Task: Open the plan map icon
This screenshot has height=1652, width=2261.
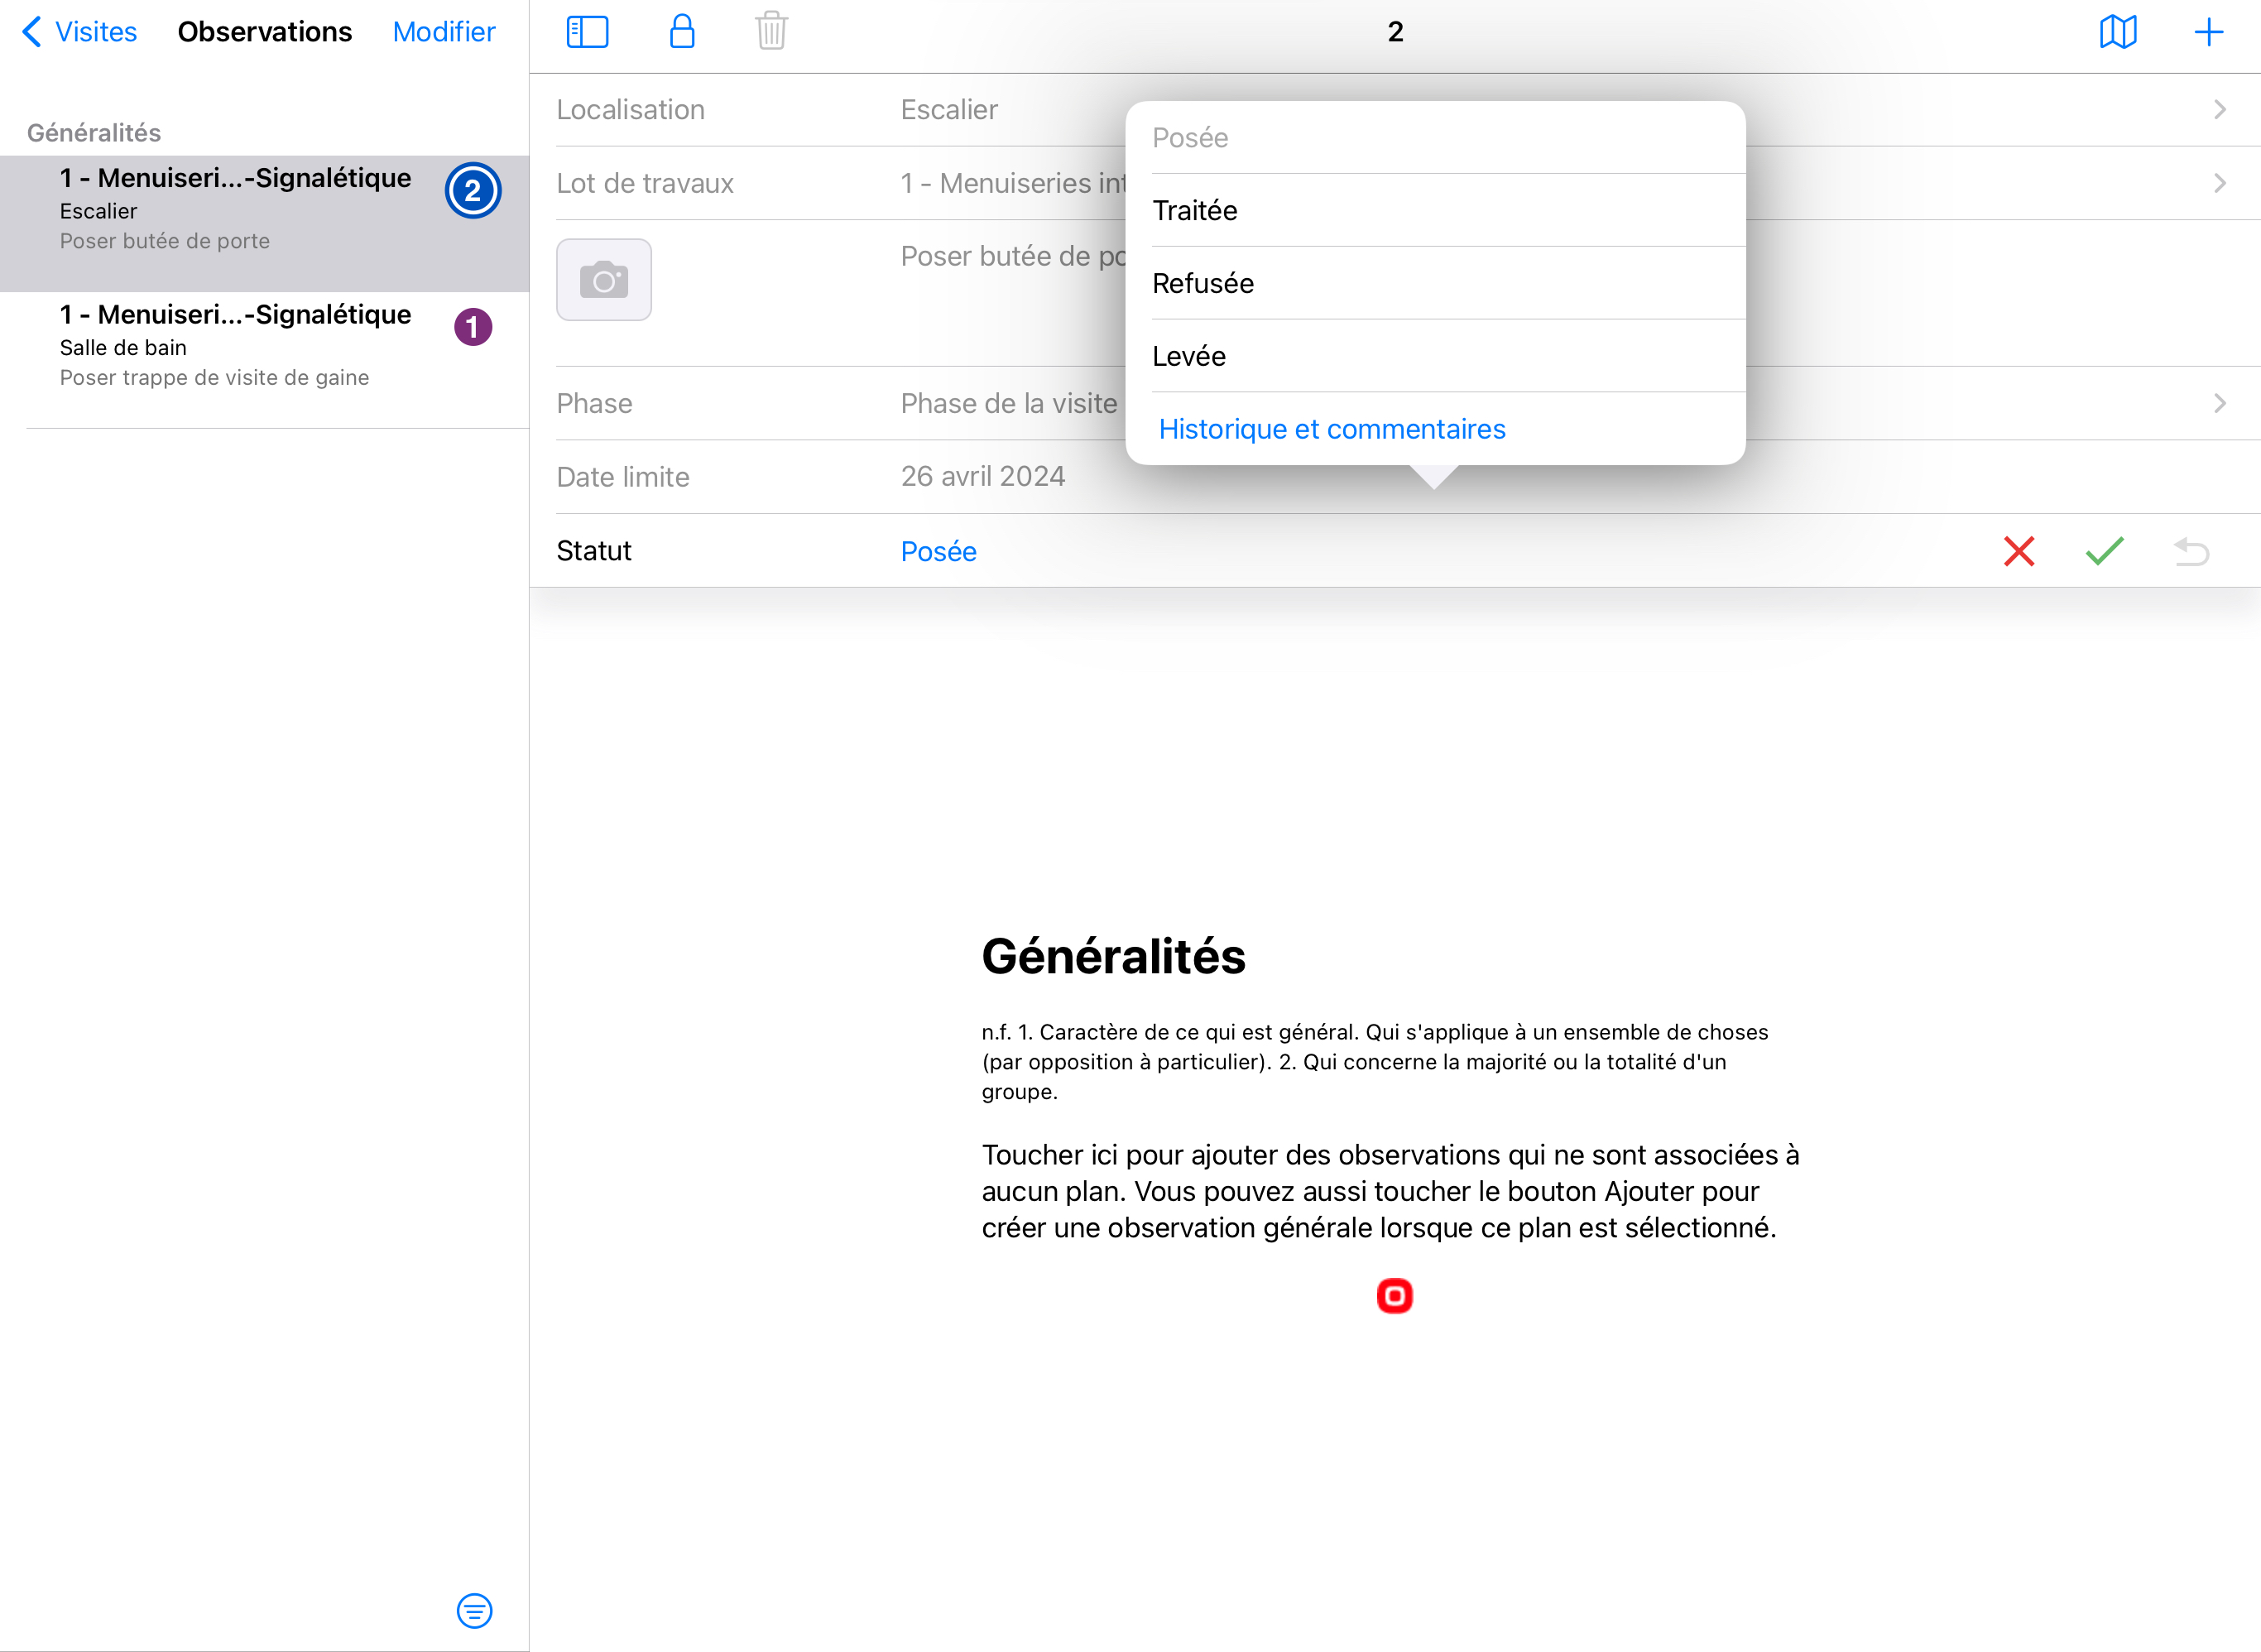Action: (2117, 32)
